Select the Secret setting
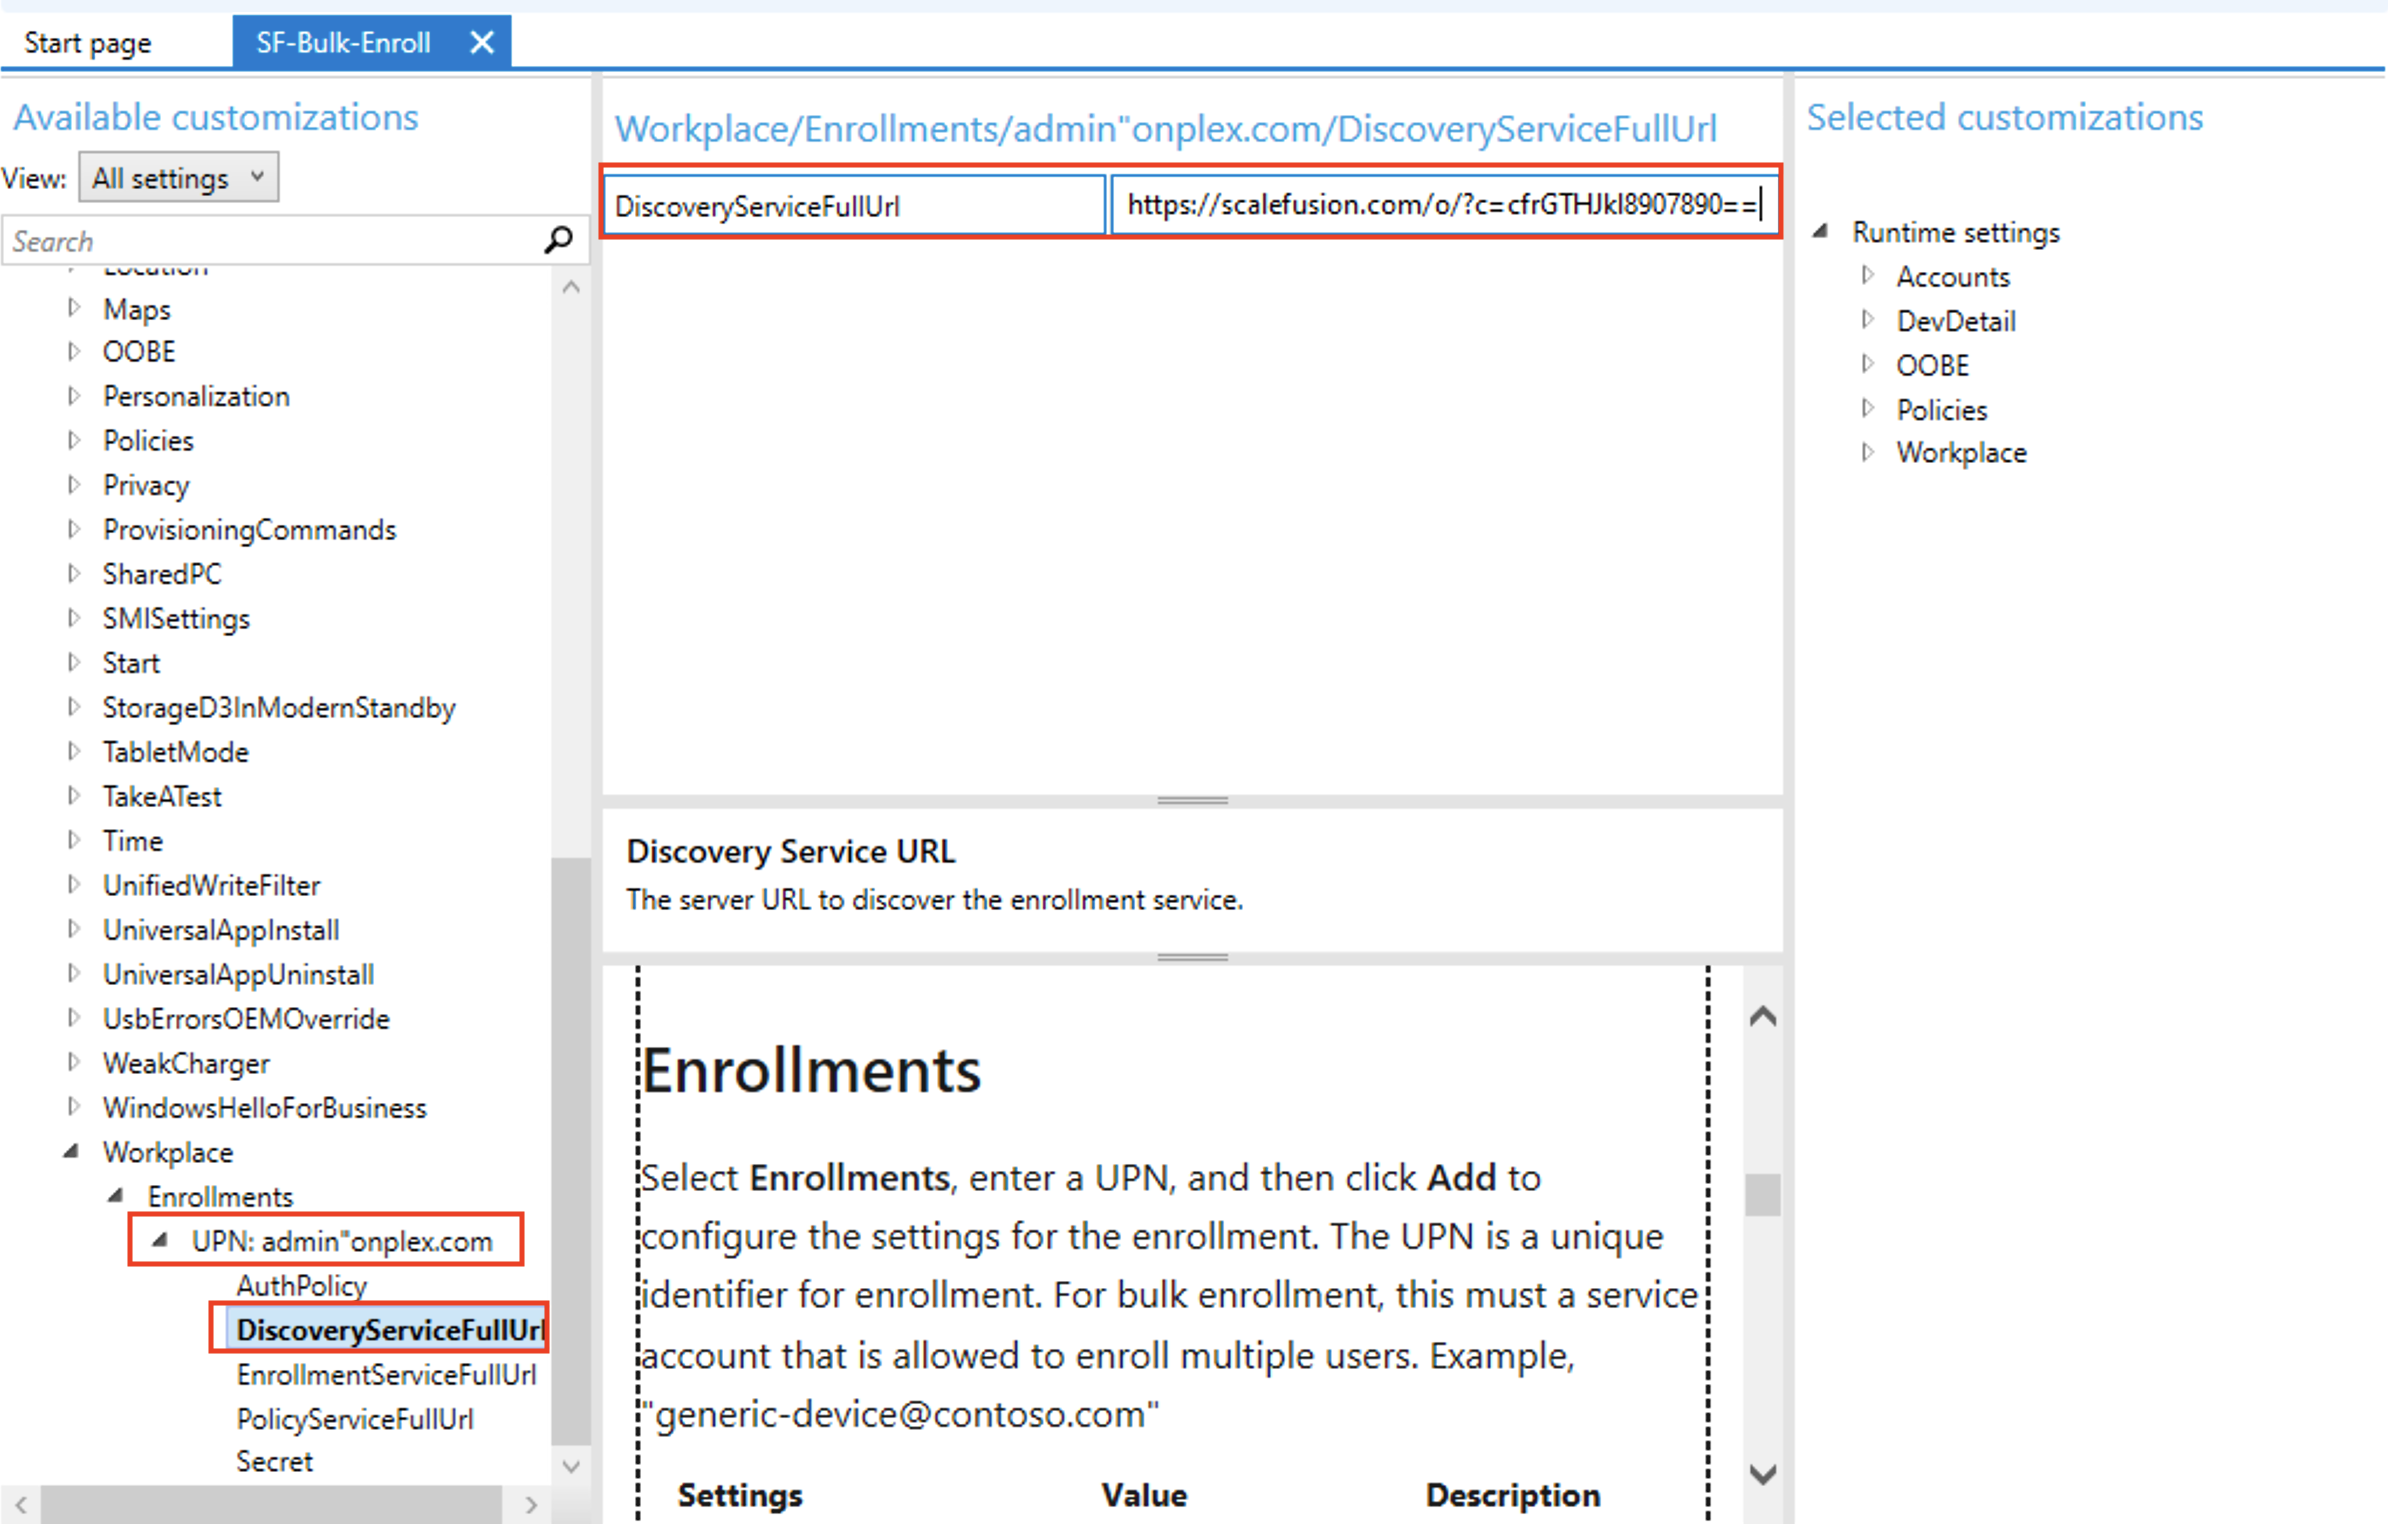 click(x=275, y=1461)
